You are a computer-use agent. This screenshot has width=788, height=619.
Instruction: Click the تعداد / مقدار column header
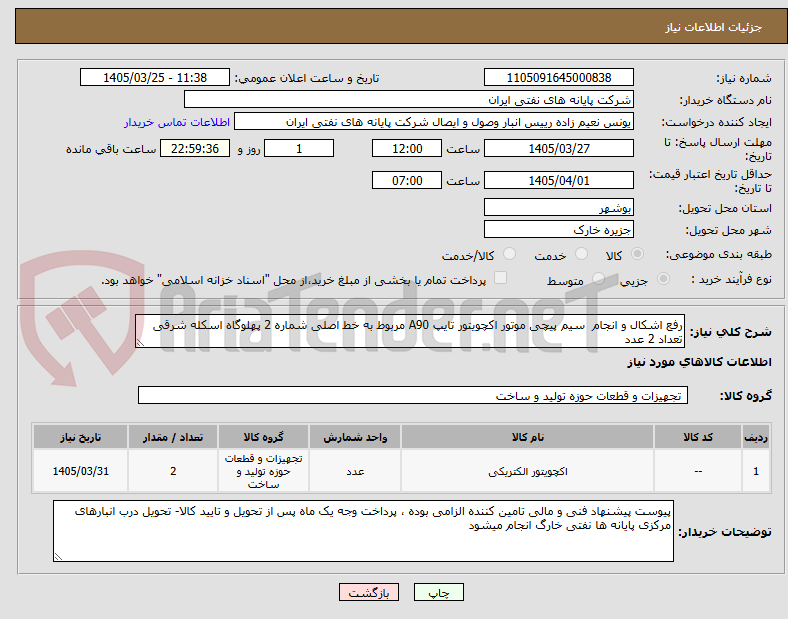tap(173, 437)
